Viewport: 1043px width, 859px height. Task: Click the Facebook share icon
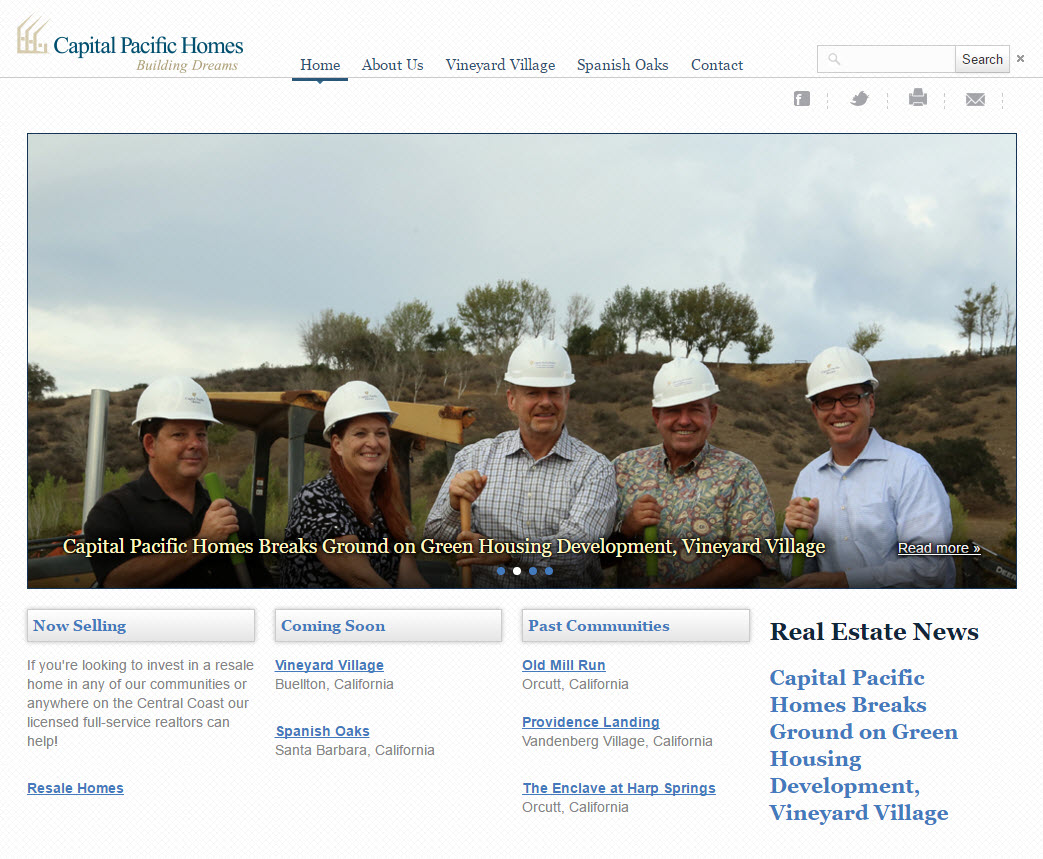(x=802, y=99)
